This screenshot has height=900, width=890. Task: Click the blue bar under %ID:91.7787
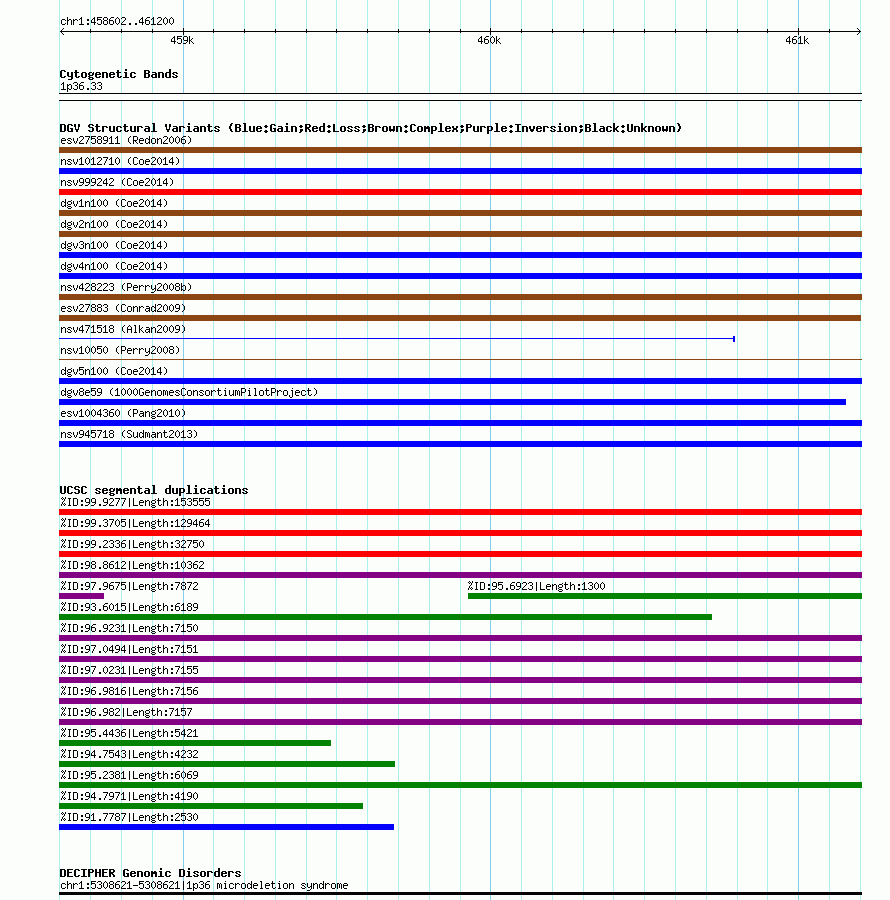(x=227, y=827)
